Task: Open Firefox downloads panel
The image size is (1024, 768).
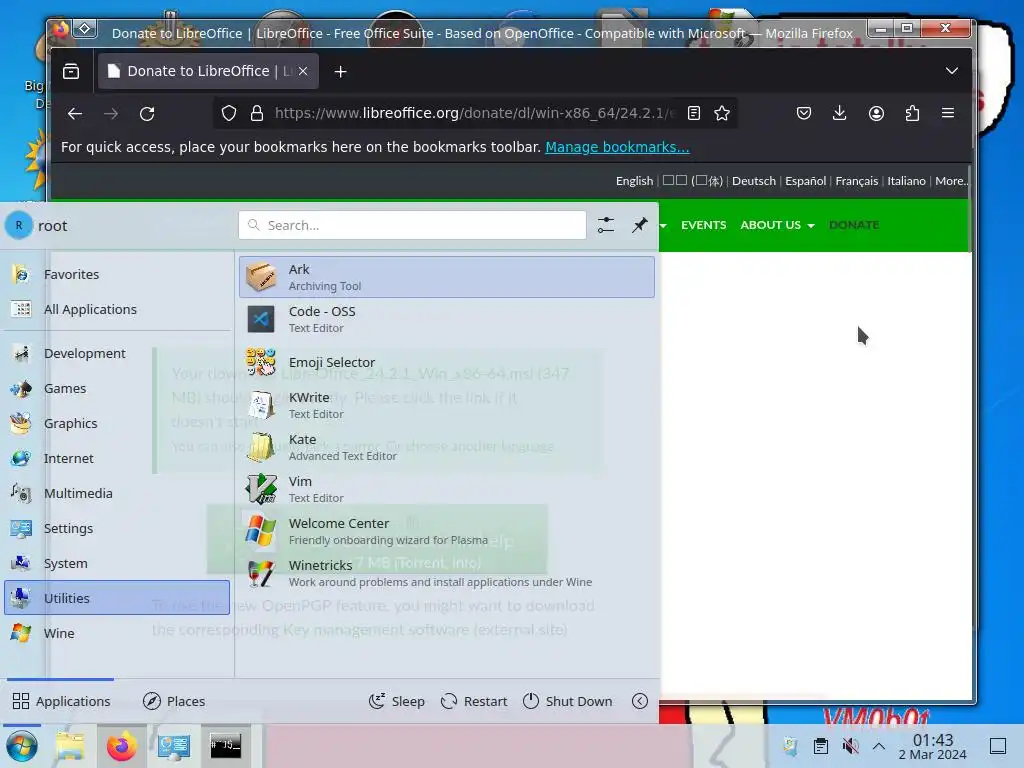Action: pos(840,114)
